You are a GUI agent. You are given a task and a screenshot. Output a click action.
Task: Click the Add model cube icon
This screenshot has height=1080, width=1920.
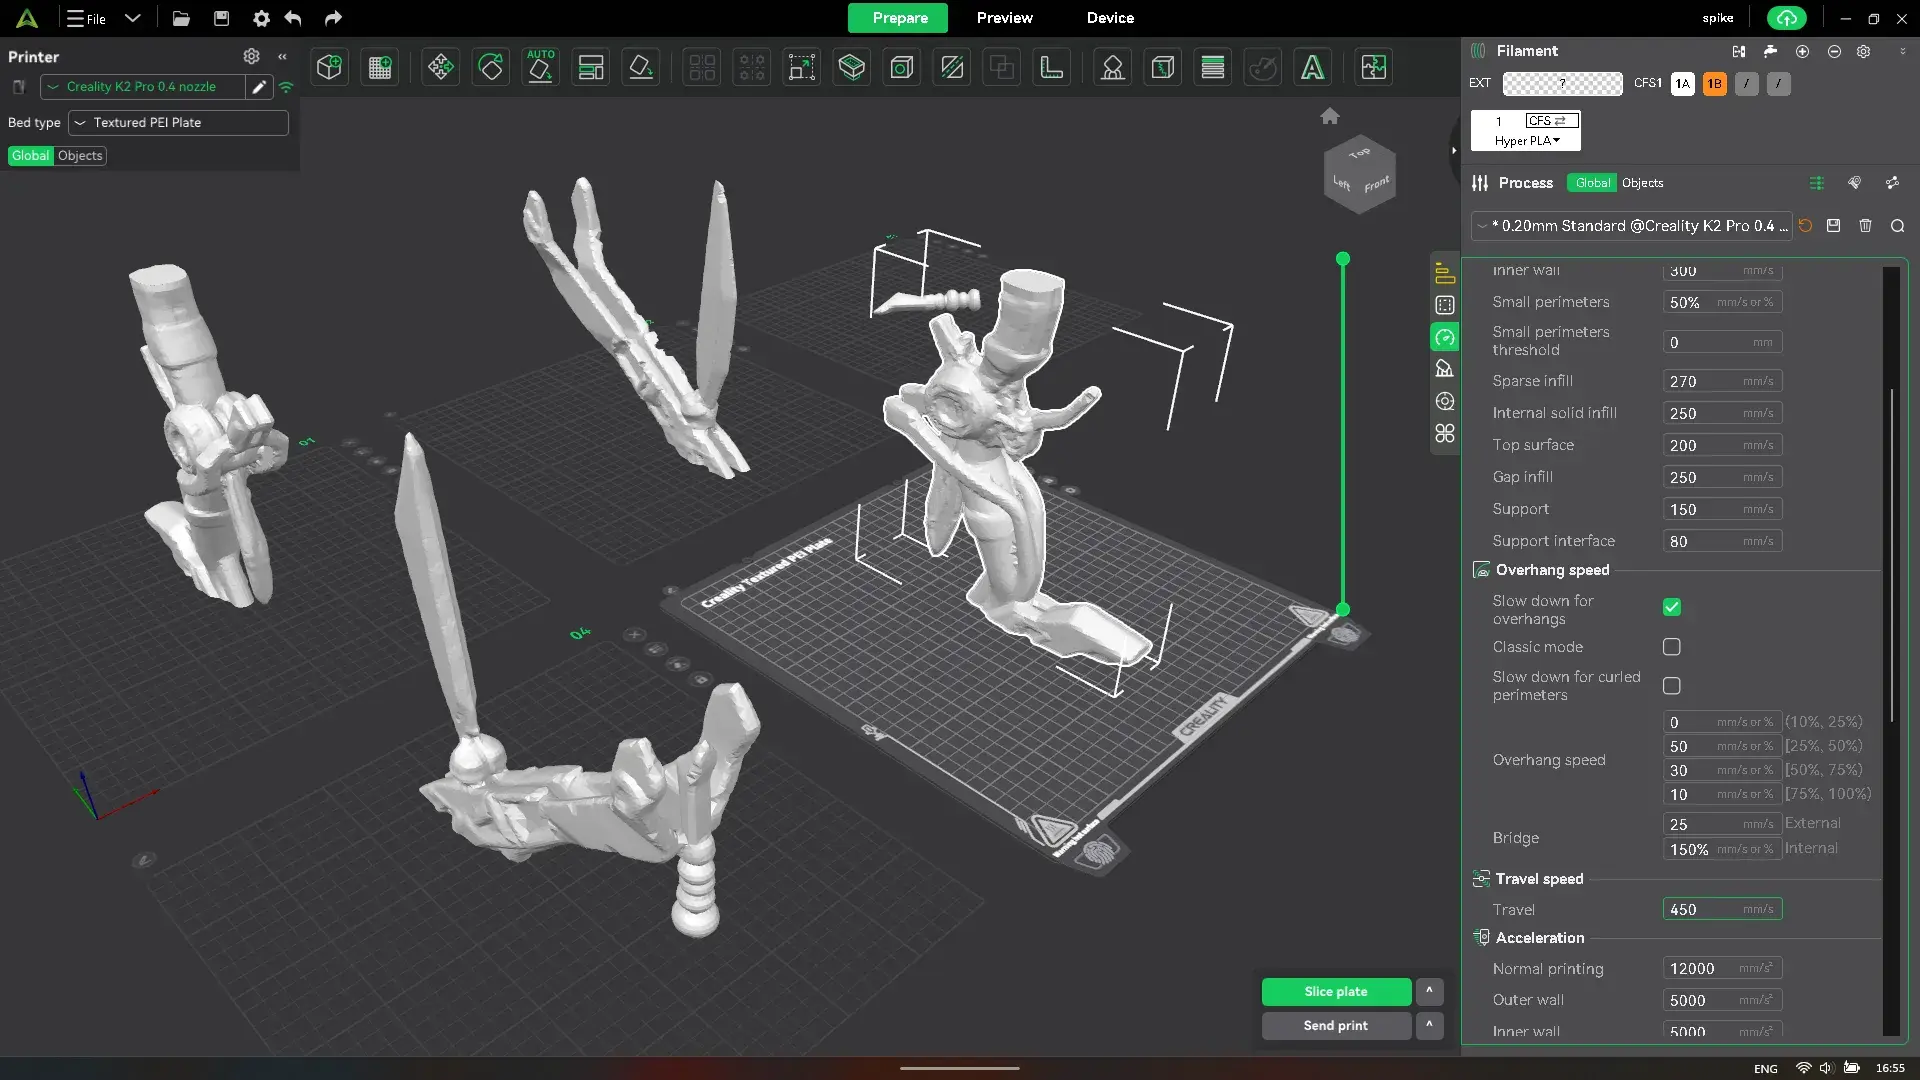(x=329, y=67)
